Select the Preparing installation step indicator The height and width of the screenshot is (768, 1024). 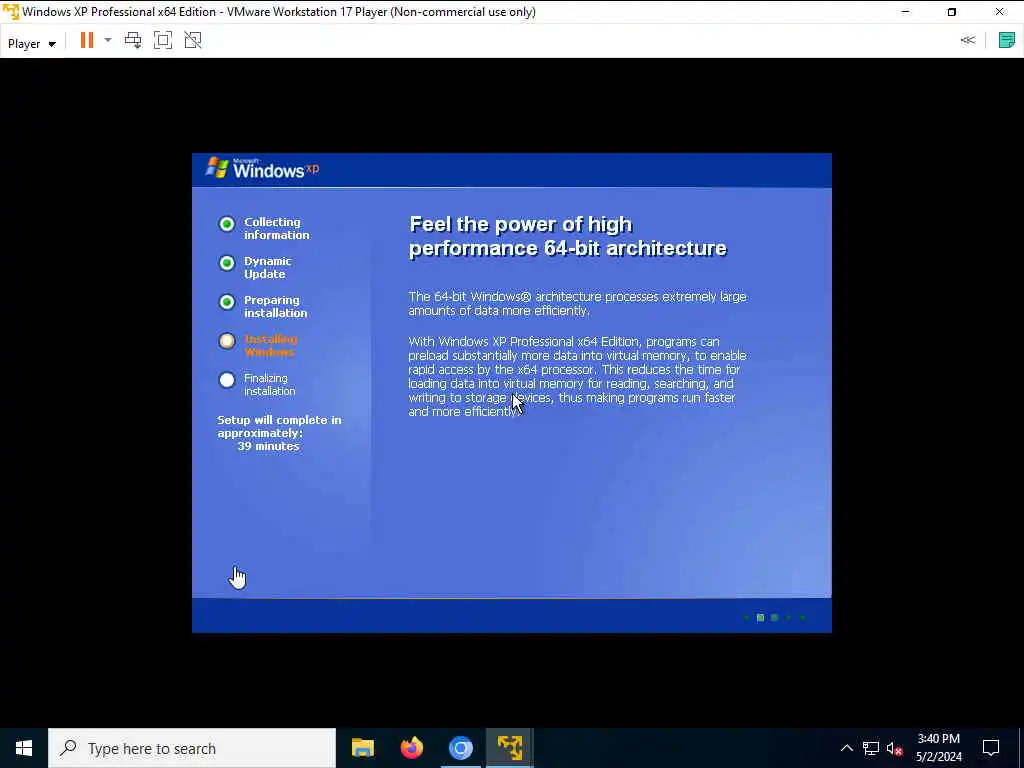(x=227, y=302)
